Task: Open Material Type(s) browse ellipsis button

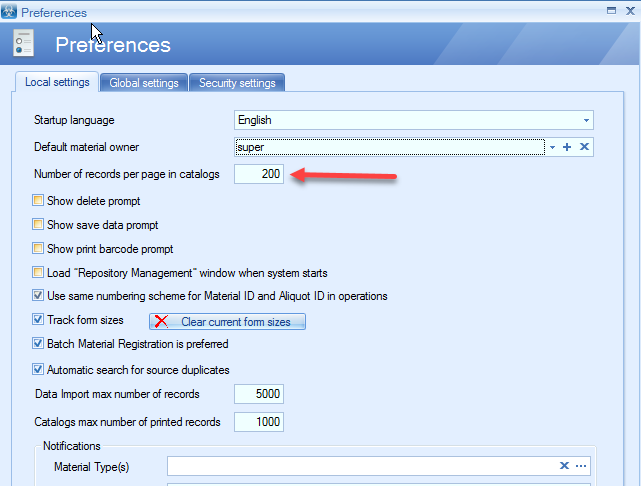Action: (581, 466)
